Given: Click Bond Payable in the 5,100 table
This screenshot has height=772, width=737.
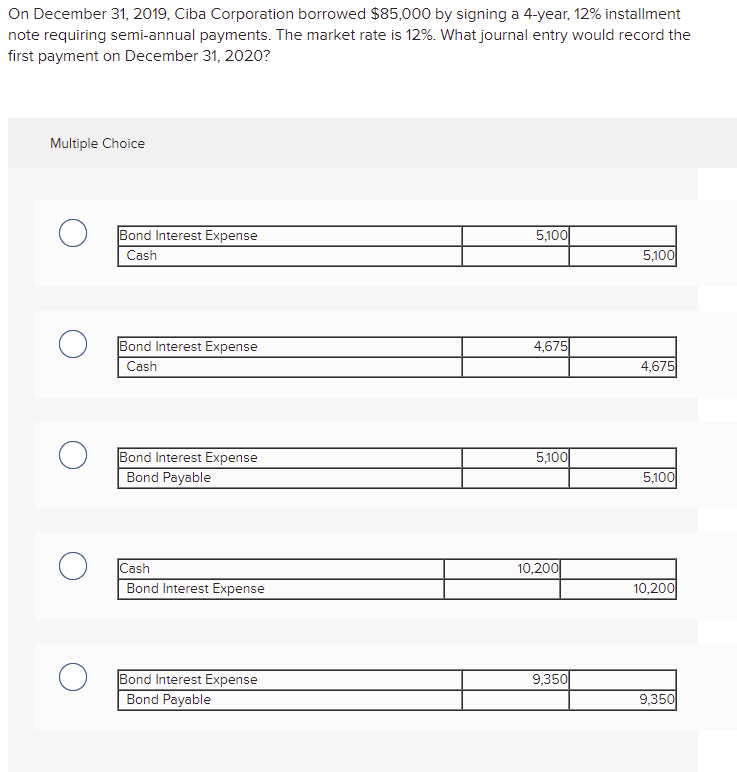Looking at the screenshot, I should [169, 478].
